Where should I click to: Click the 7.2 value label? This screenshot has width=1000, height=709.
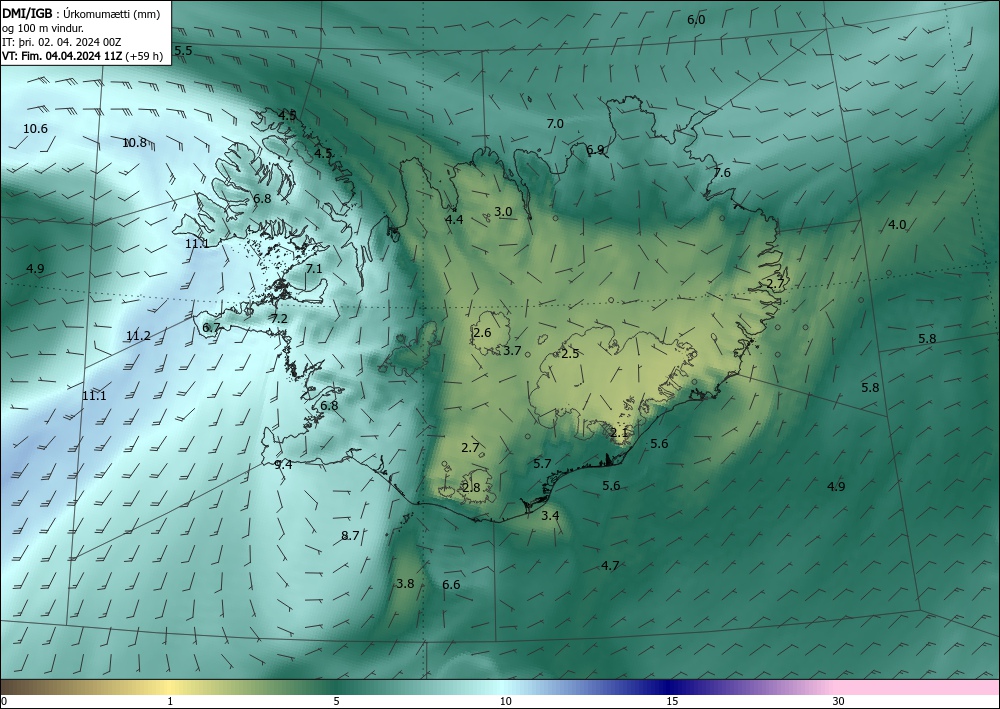click(279, 319)
